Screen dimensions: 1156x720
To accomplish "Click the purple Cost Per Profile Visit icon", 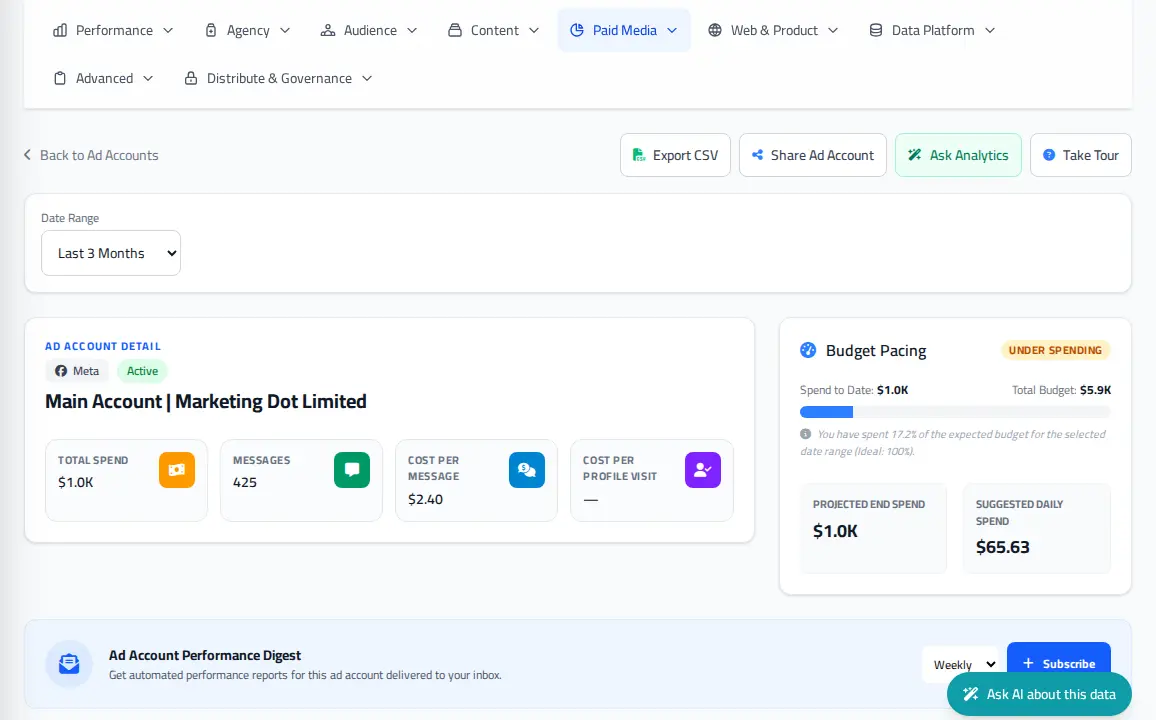I will (703, 470).
